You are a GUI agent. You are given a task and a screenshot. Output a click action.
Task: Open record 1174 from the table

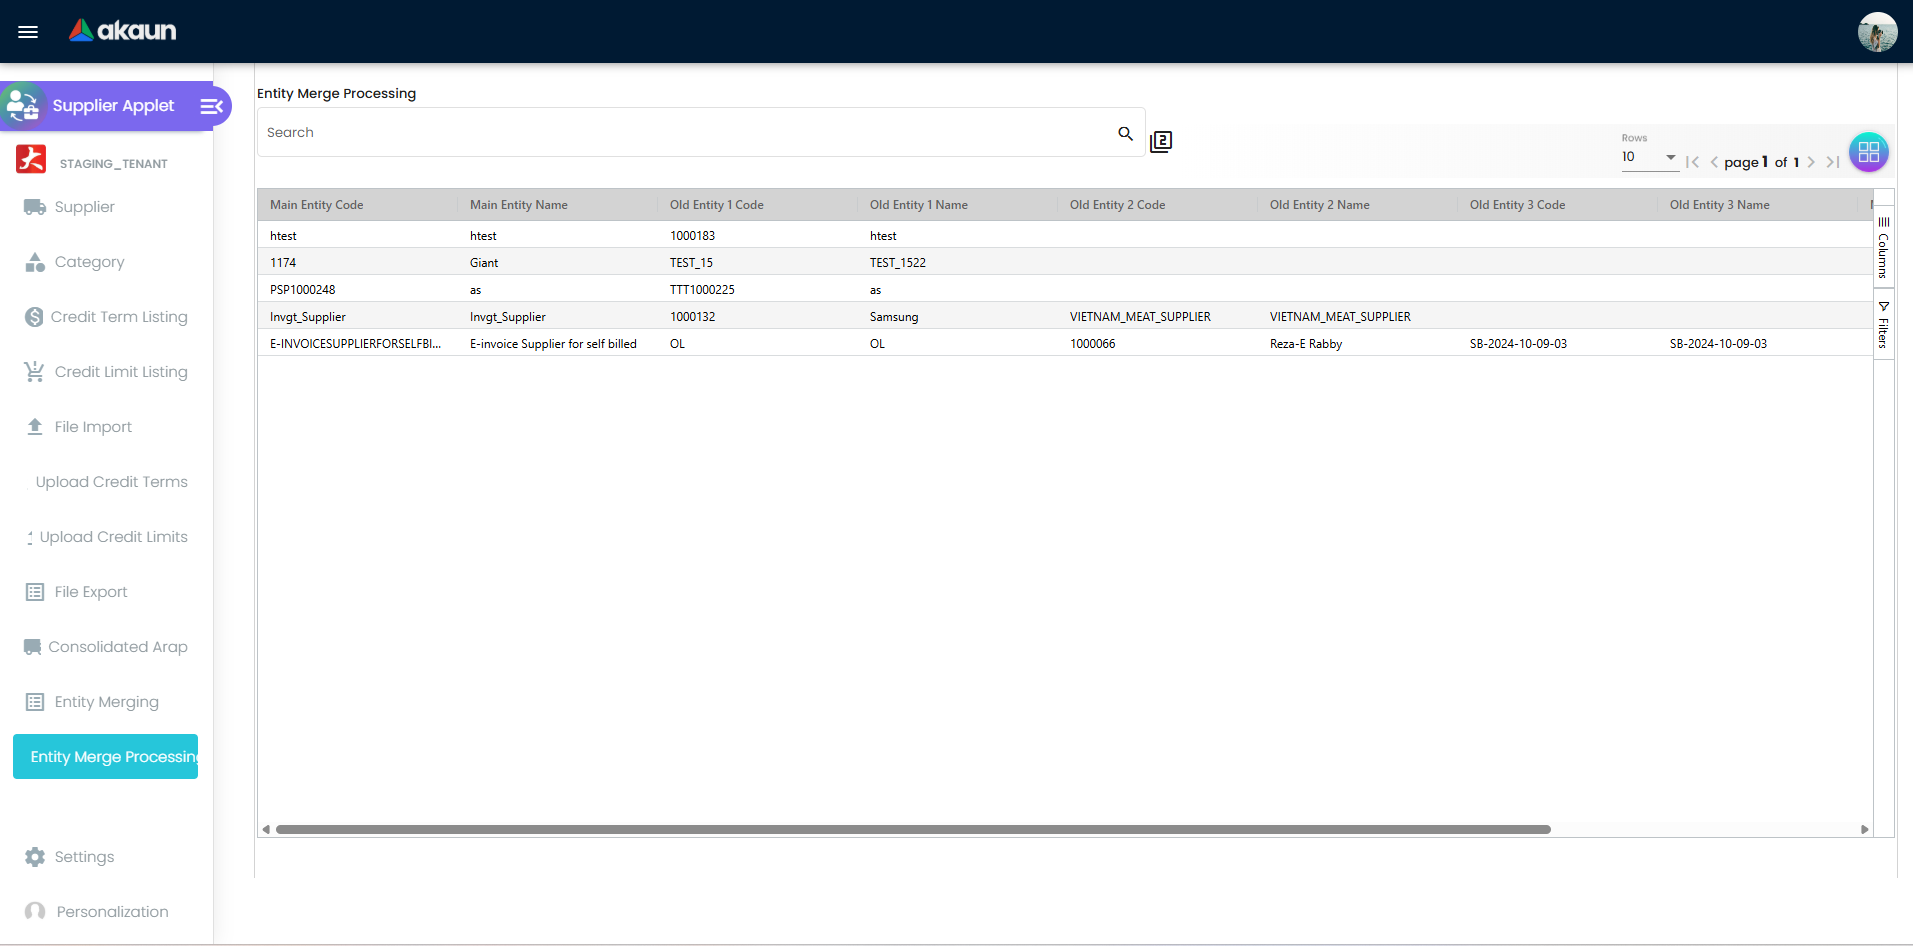(x=283, y=262)
